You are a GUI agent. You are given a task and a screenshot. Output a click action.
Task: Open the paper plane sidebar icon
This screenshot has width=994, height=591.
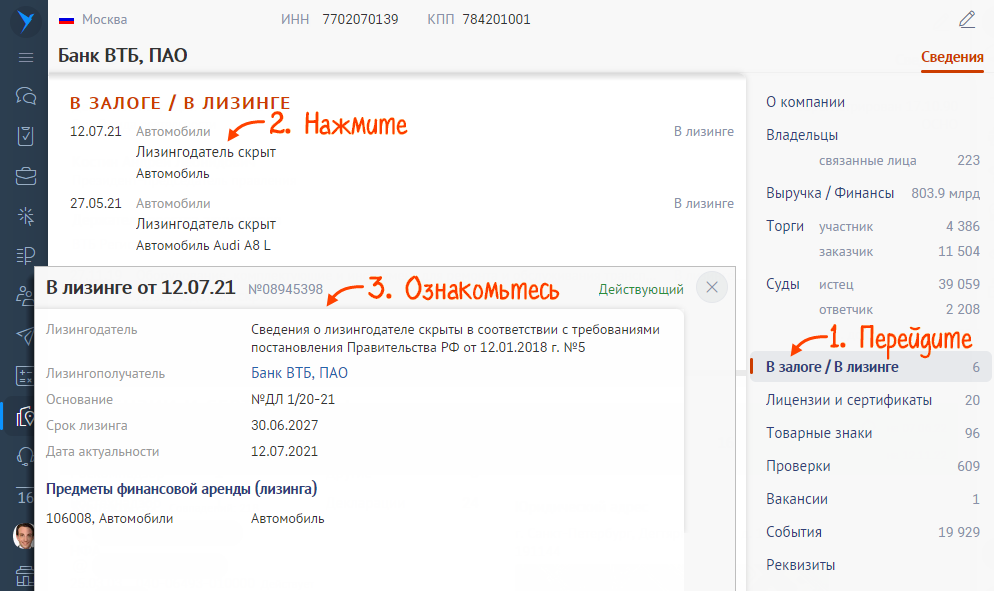25,335
